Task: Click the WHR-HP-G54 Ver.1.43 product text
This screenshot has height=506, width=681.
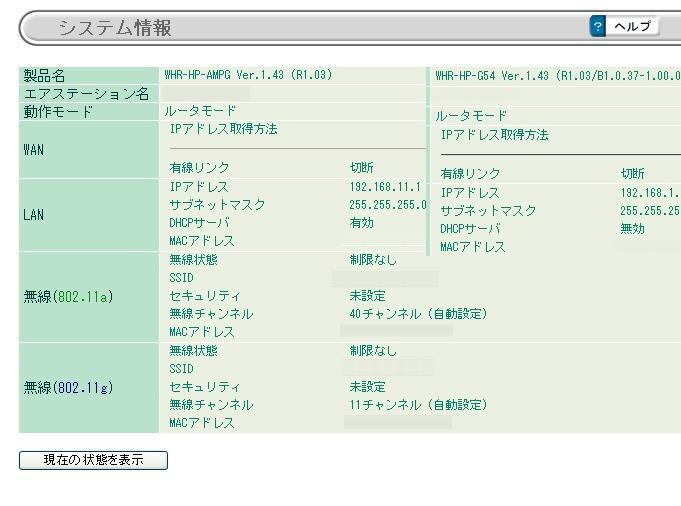Action: tap(558, 76)
